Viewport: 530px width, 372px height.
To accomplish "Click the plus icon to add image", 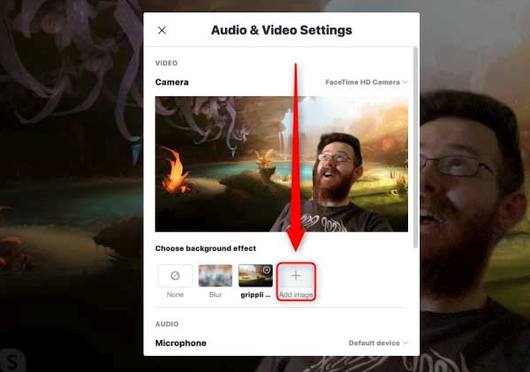I will [296, 276].
